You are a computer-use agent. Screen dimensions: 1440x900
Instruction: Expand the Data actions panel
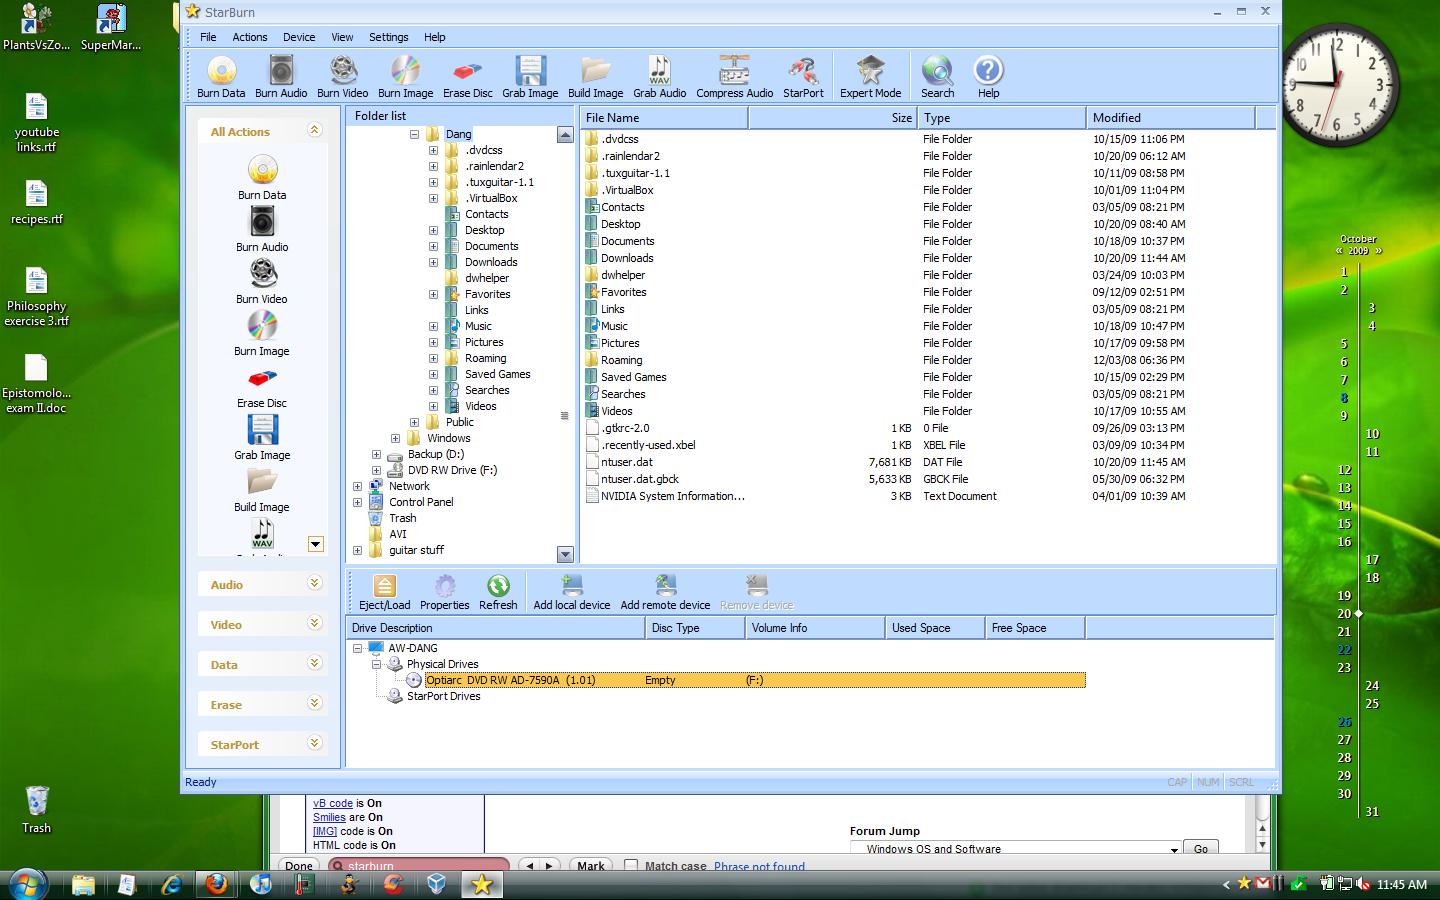pos(314,664)
